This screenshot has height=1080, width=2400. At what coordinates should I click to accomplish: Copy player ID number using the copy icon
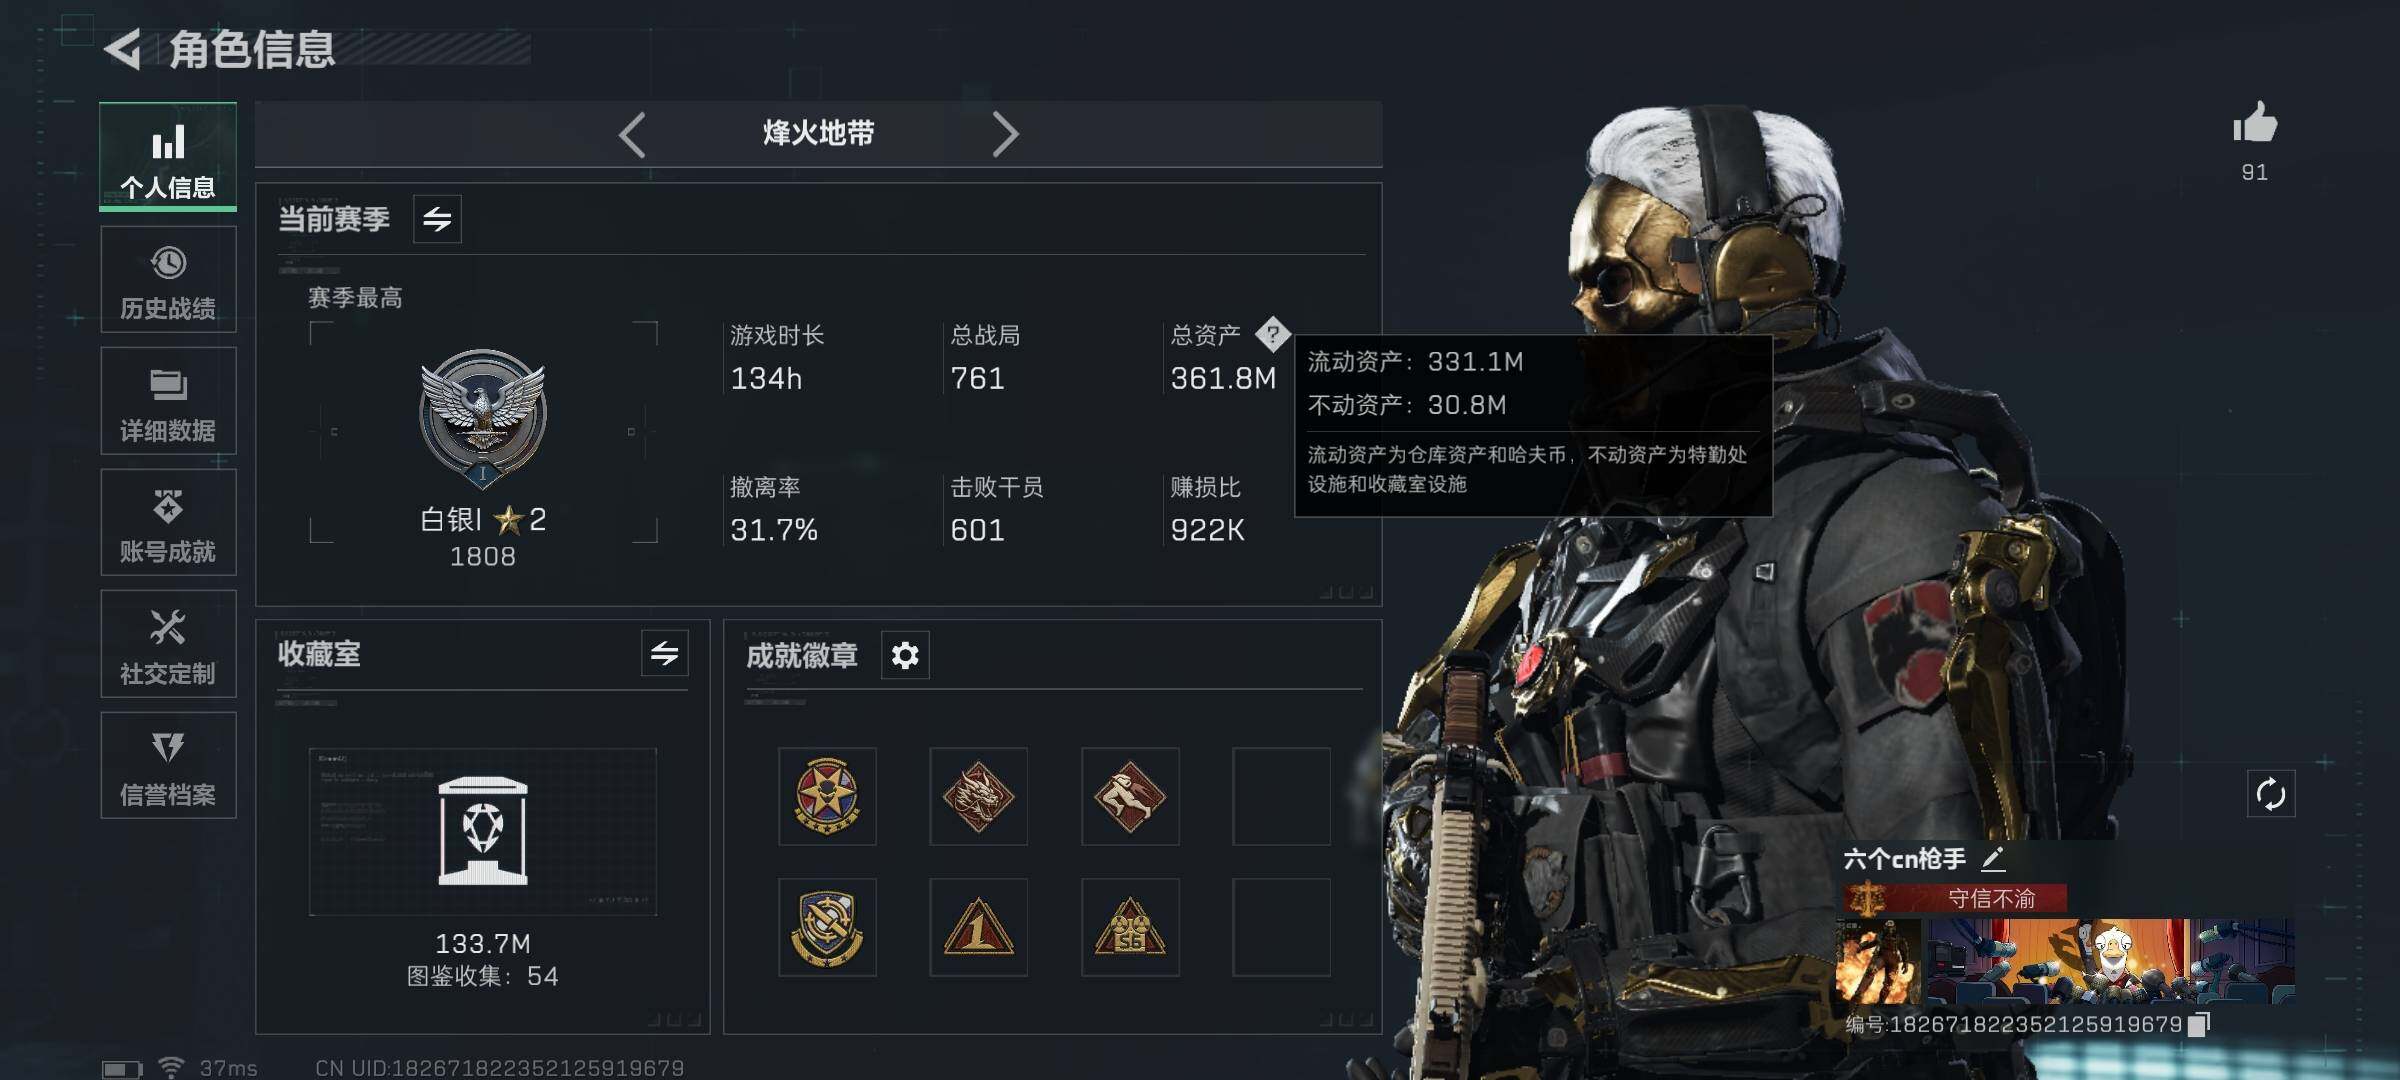tap(2199, 1024)
